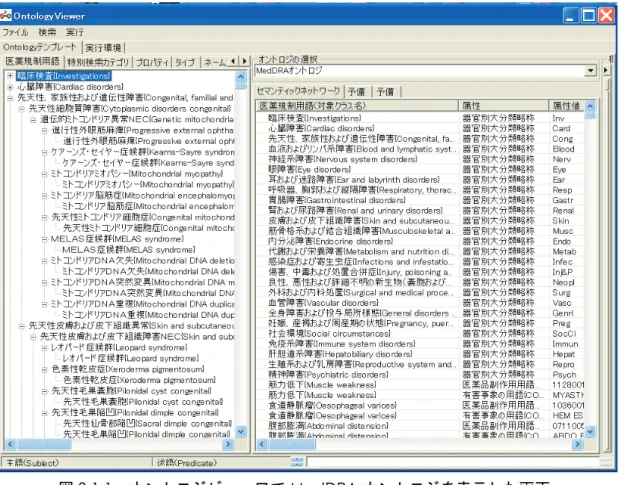Click the 属性値 column header
This screenshot has width=619, height=485.
click(x=566, y=105)
